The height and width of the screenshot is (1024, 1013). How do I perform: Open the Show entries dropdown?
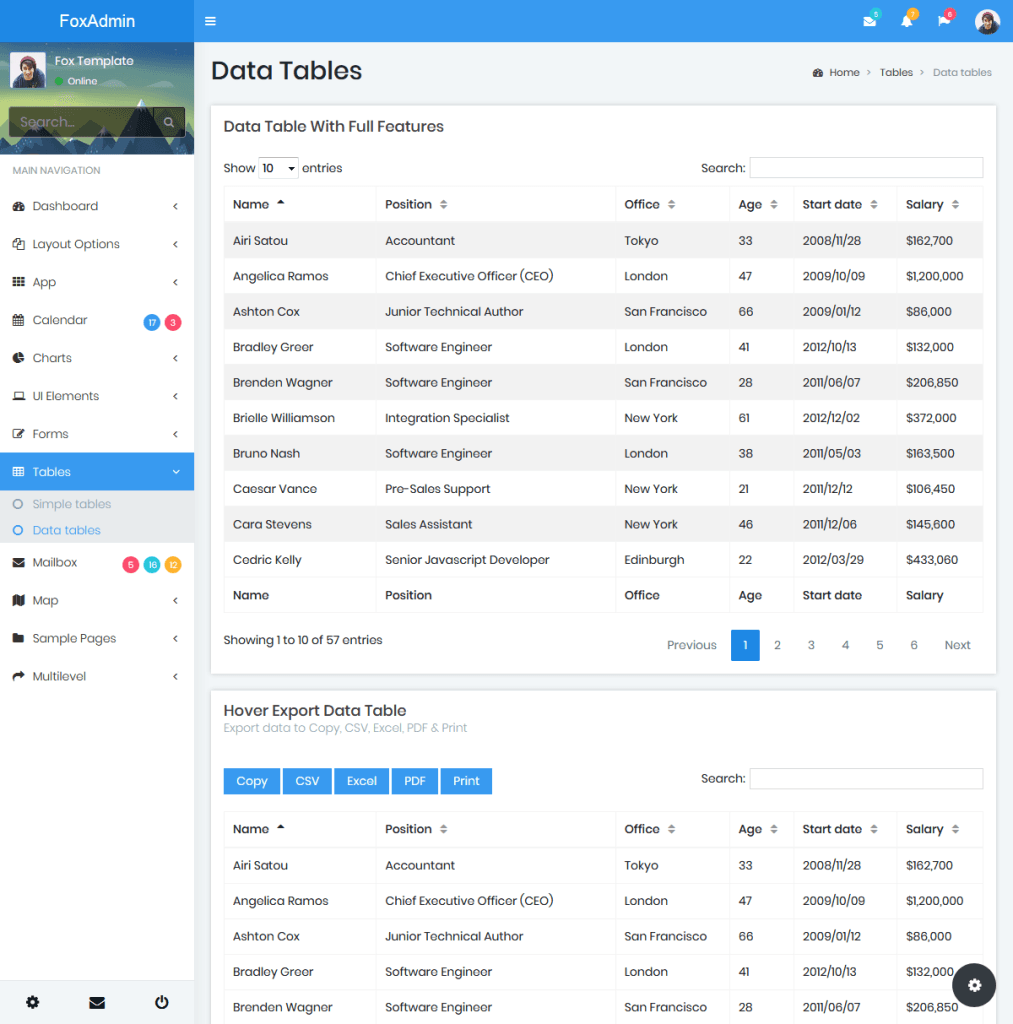(x=279, y=168)
